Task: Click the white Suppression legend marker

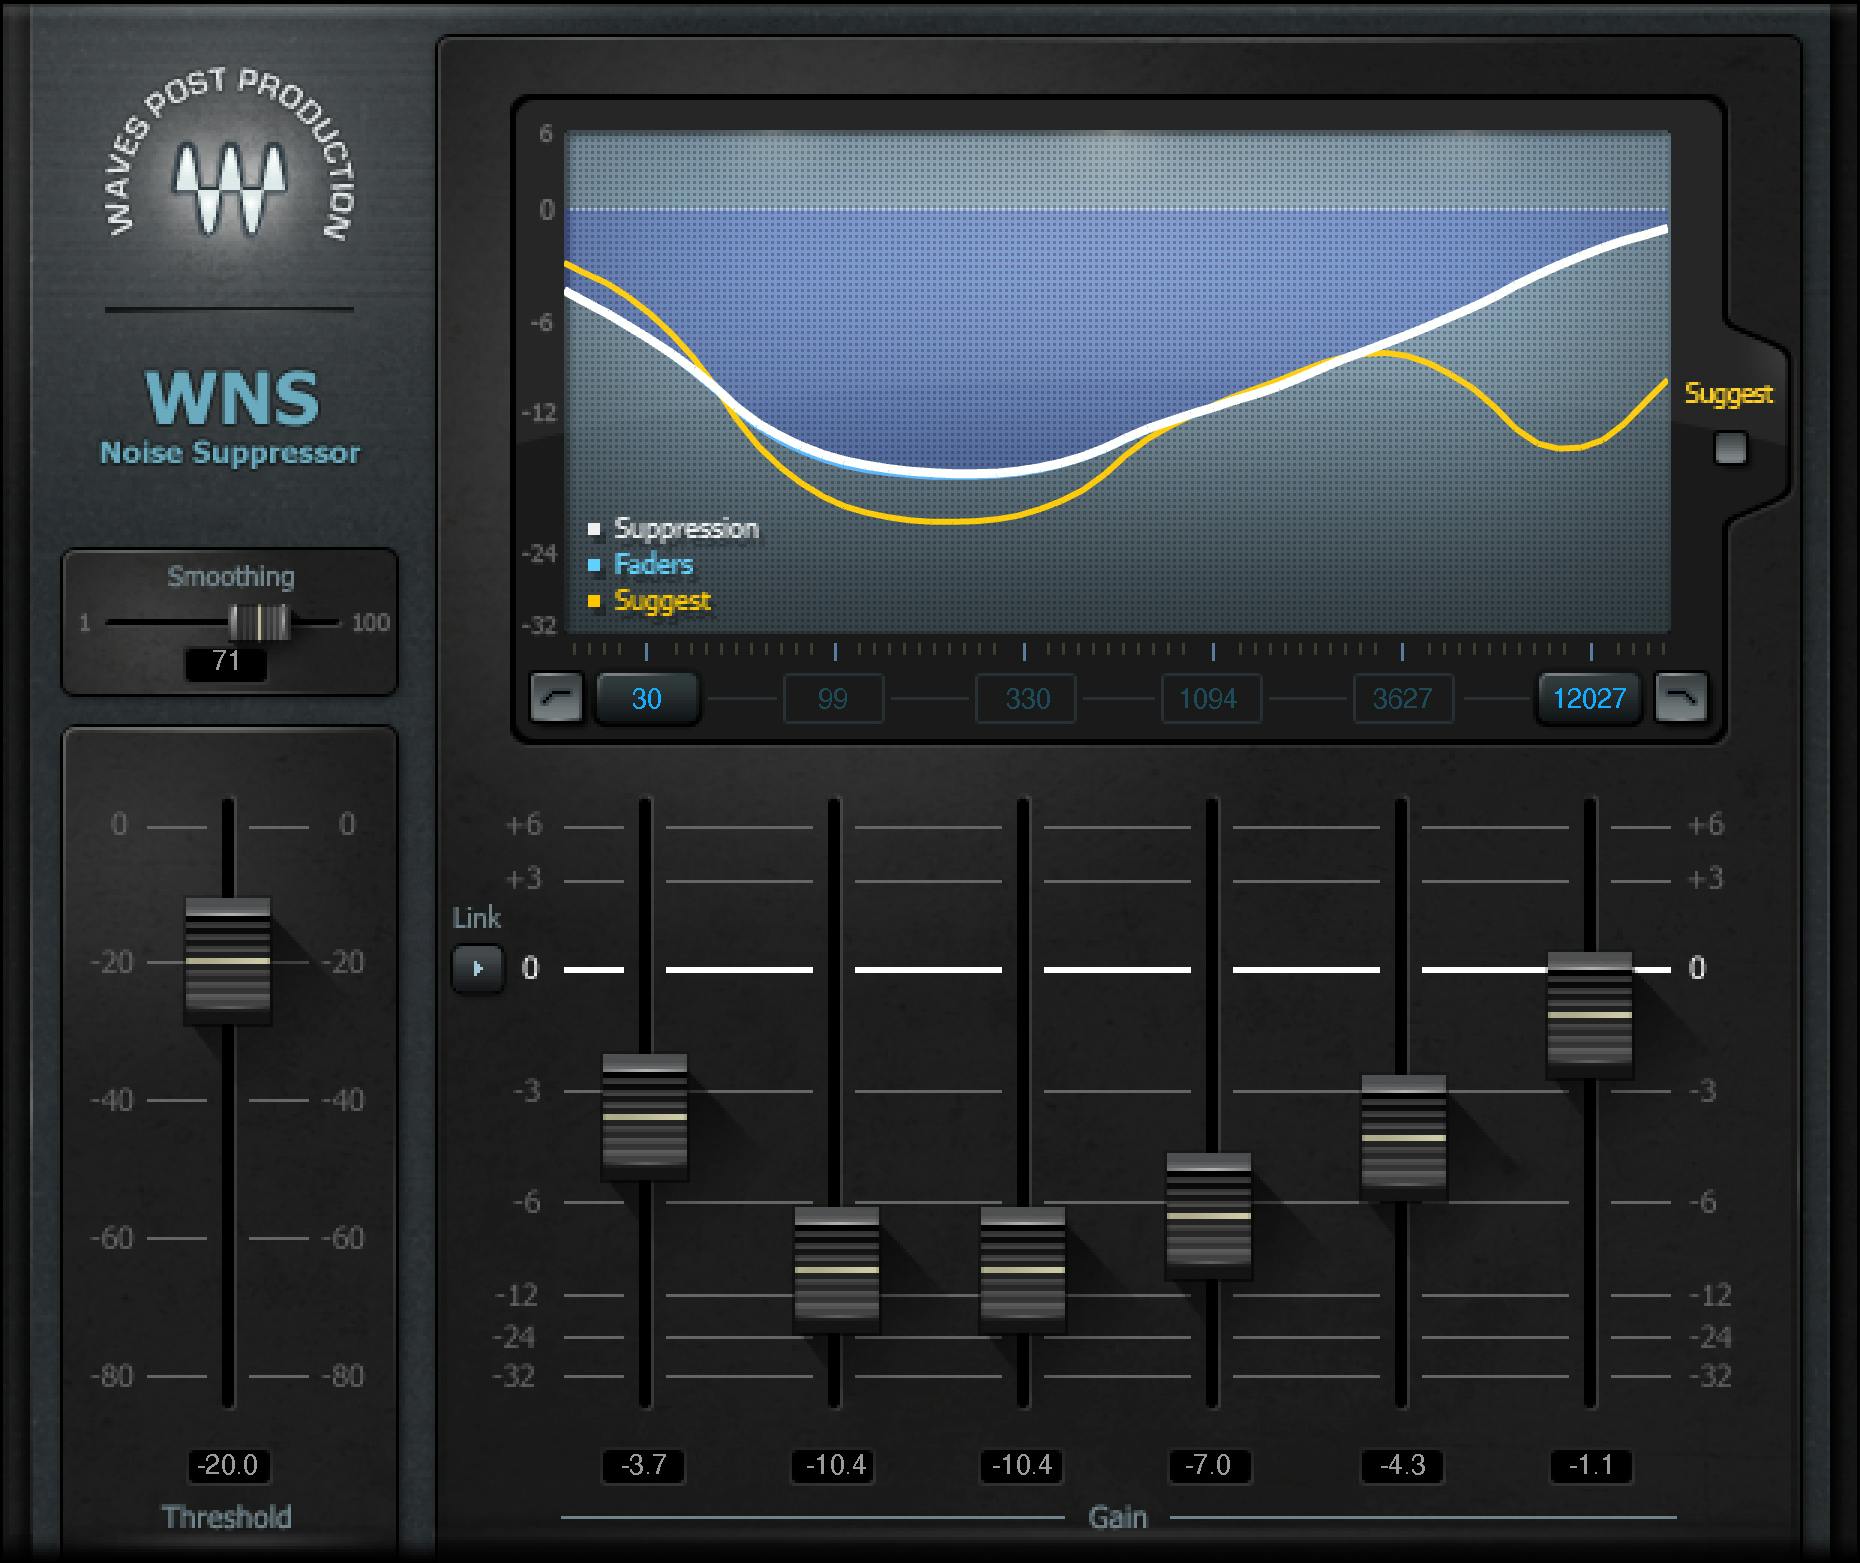Action: click(x=597, y=528)
